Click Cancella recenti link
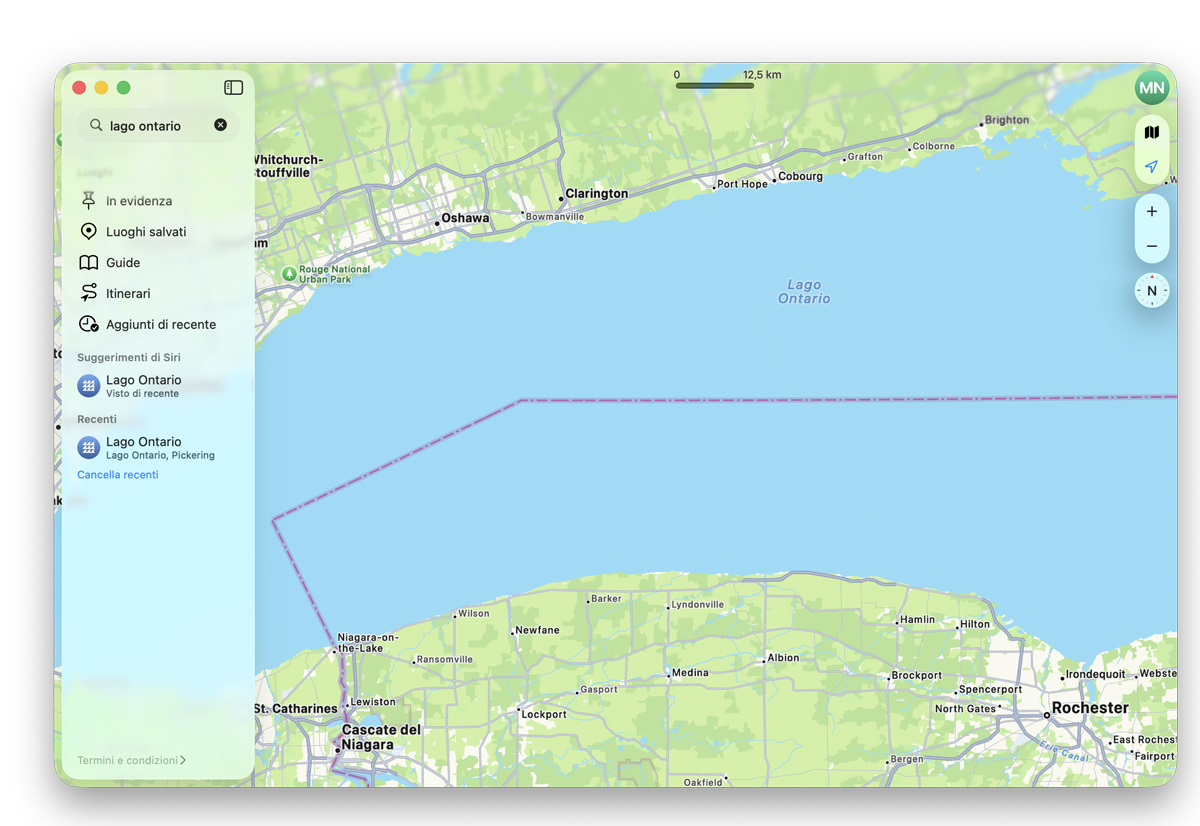This screenshot has height=826, width=1200. [118, 475]
